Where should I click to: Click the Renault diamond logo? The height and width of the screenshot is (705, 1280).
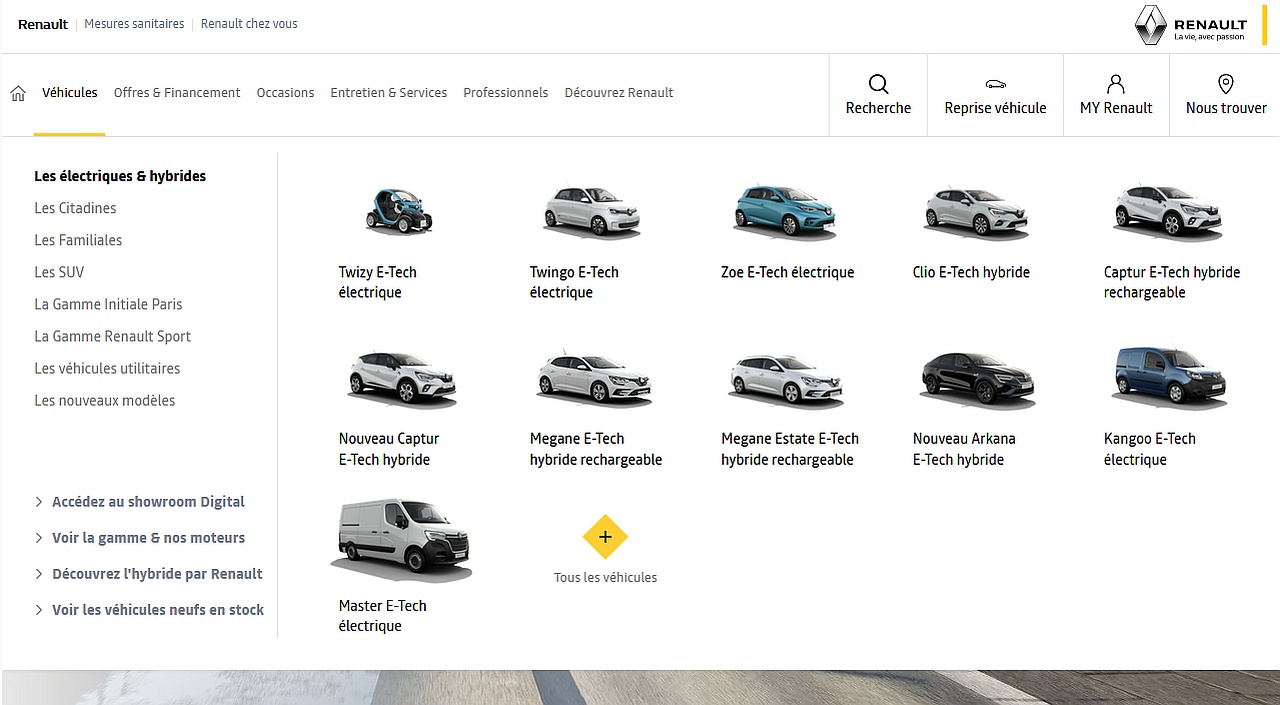[x=1151, y=25]
